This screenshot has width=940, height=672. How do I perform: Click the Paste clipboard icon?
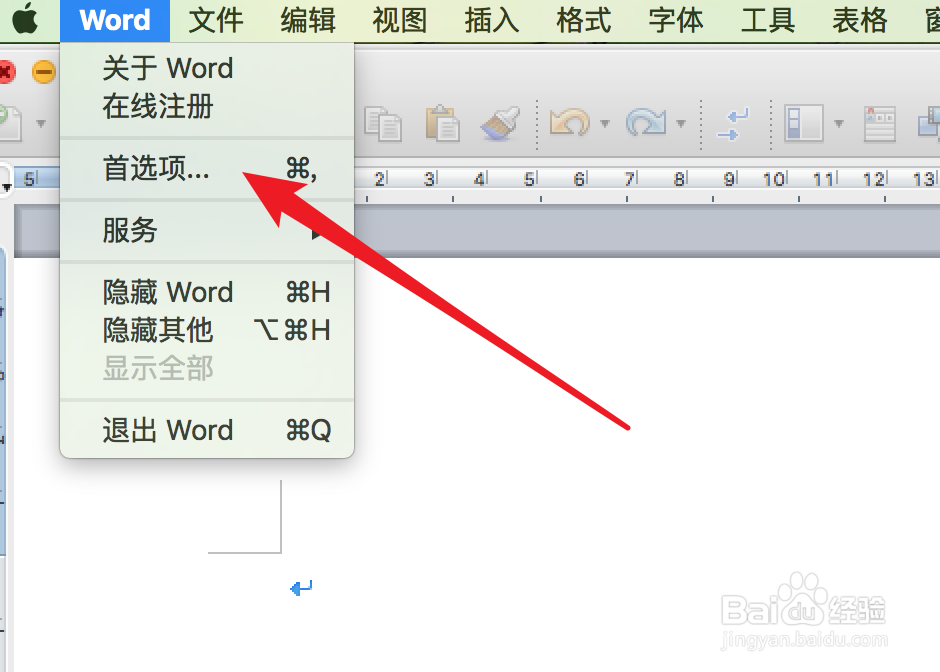[442, 123]
